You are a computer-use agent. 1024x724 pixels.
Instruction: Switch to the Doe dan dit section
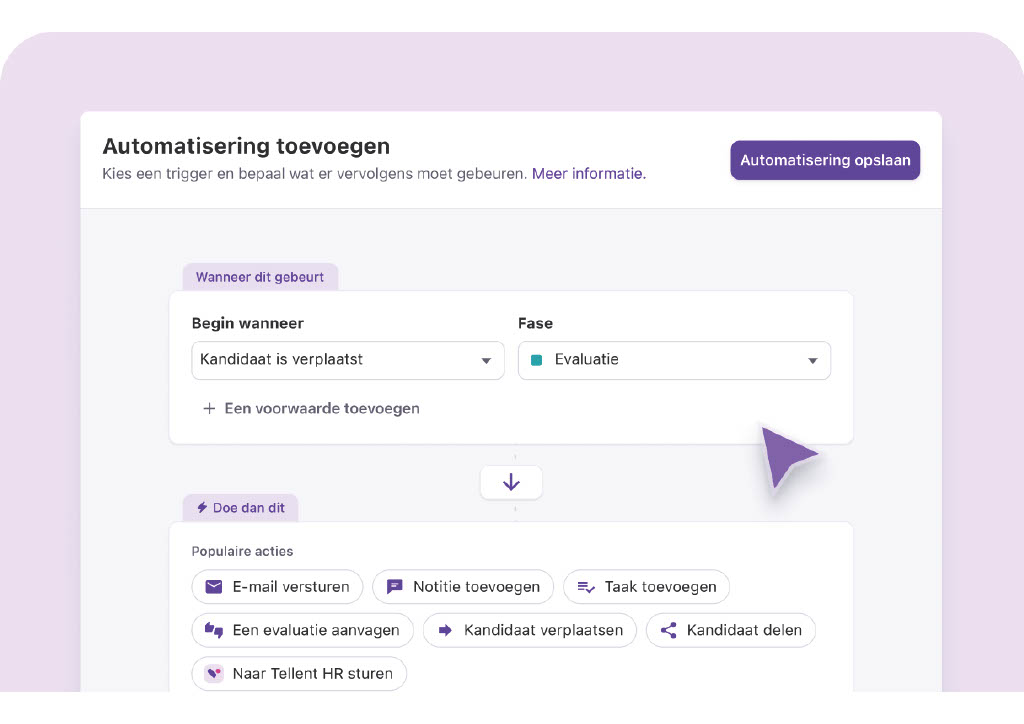(x=240, y=507)
